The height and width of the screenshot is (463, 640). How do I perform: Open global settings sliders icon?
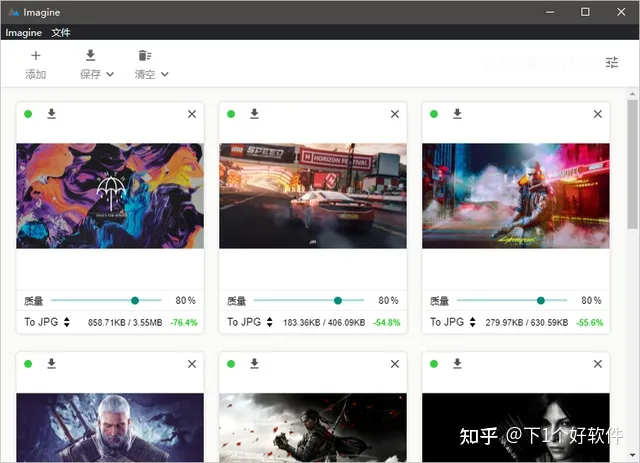(611, 62)
